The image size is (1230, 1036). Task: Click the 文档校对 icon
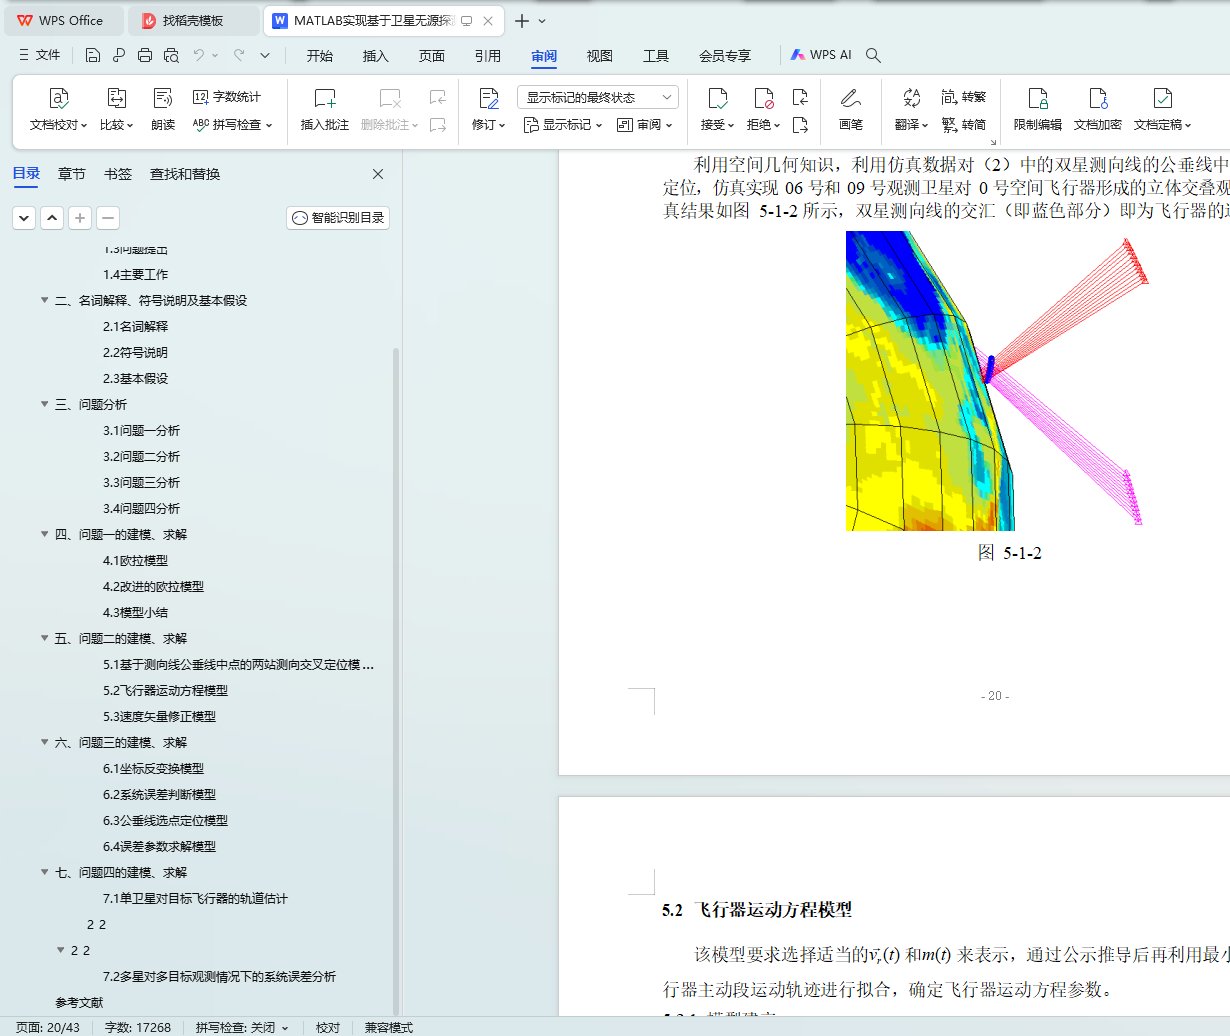point(59,98)
